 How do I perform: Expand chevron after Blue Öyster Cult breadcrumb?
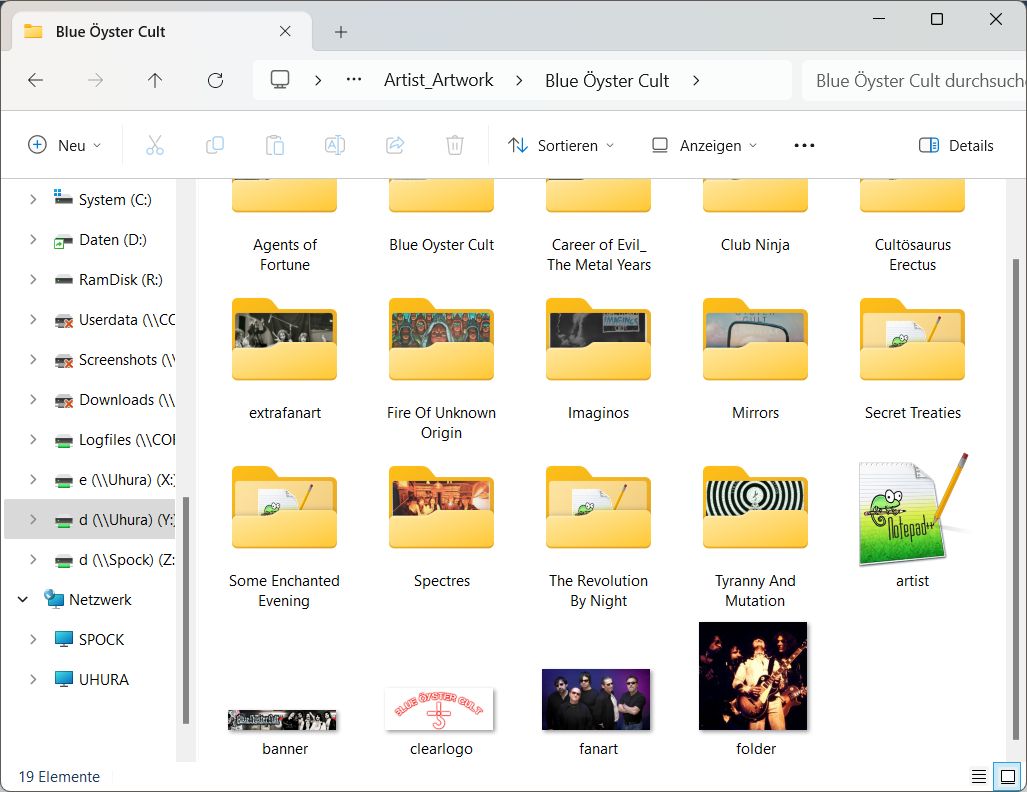[x=696, y=80]
